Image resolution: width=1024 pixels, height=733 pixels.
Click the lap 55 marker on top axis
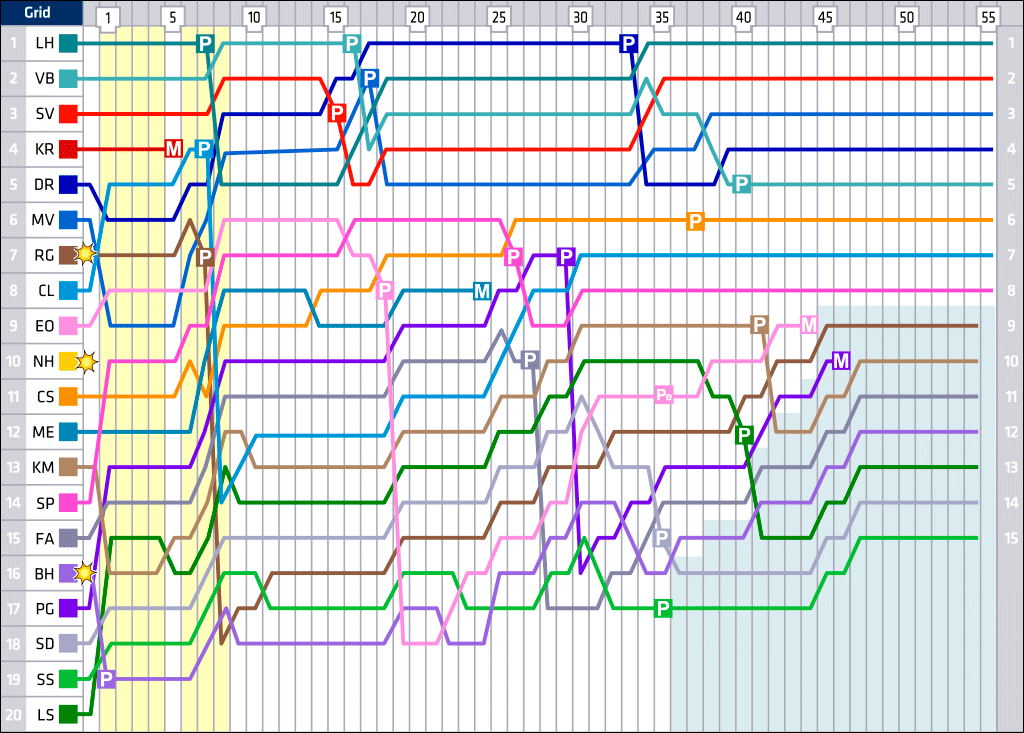click(x=988, y=17)
